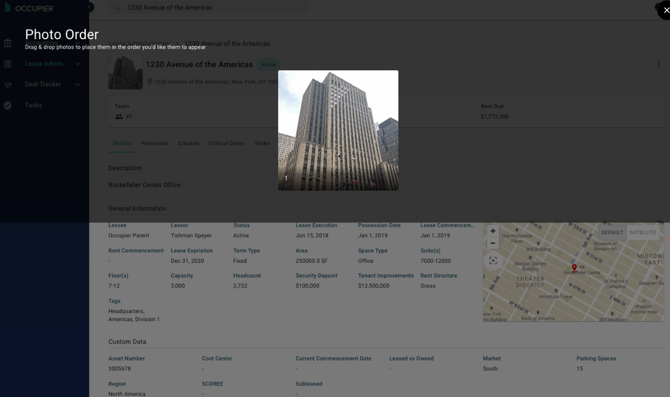Click the '1230 Avenue of the Americas' breadcrumb
This screenshot has width=670, height=397.
coord(227,44)
